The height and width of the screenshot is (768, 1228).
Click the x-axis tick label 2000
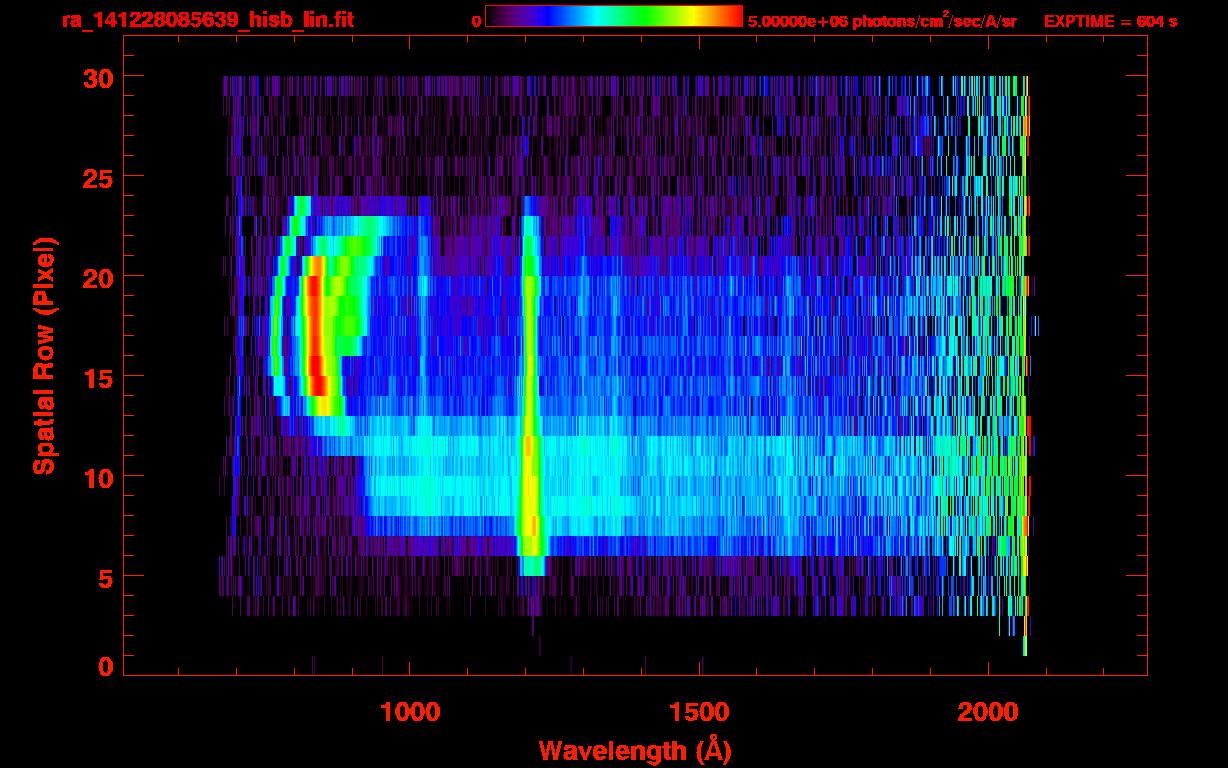pos(988,712)
